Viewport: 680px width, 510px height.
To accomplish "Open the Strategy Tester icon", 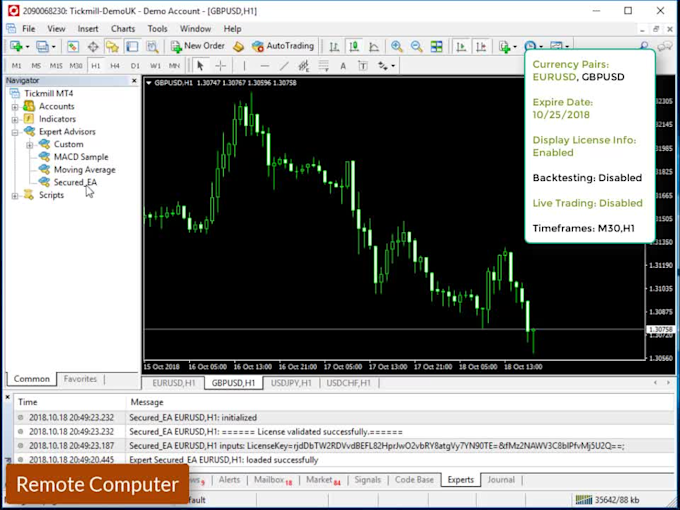I will pos(152,46).
